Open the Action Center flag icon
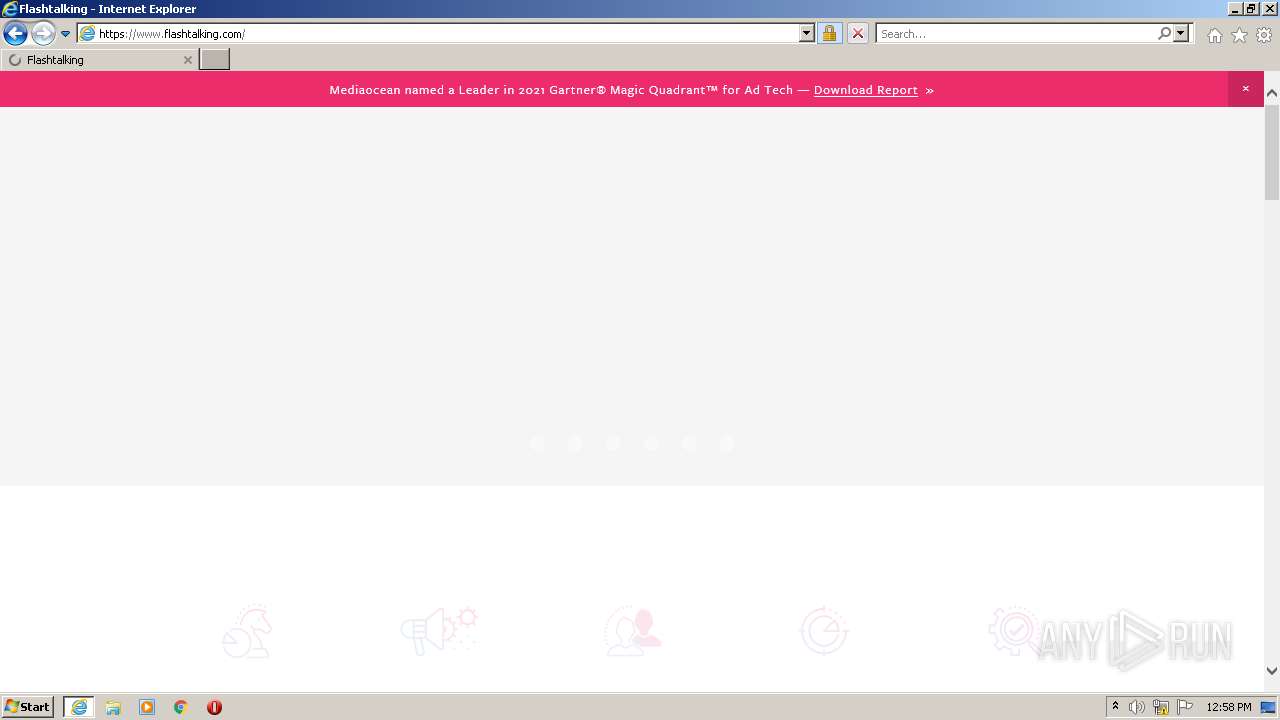This screenshot has height=720, width=1280. pos(1185,707)
